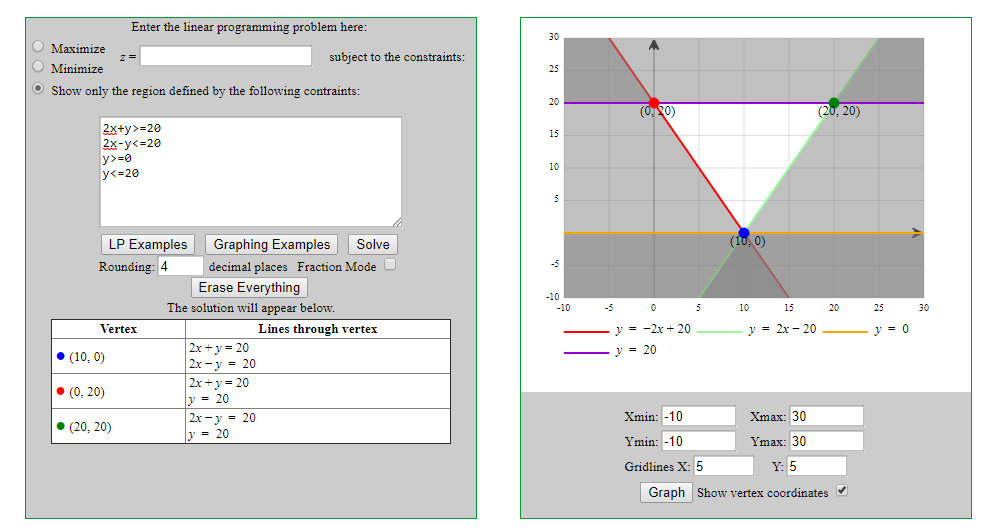Toggle Show vertex coordinates checkbox
Image resolution: width=989 pixels, height=531 pixels.
click(842, 491)
